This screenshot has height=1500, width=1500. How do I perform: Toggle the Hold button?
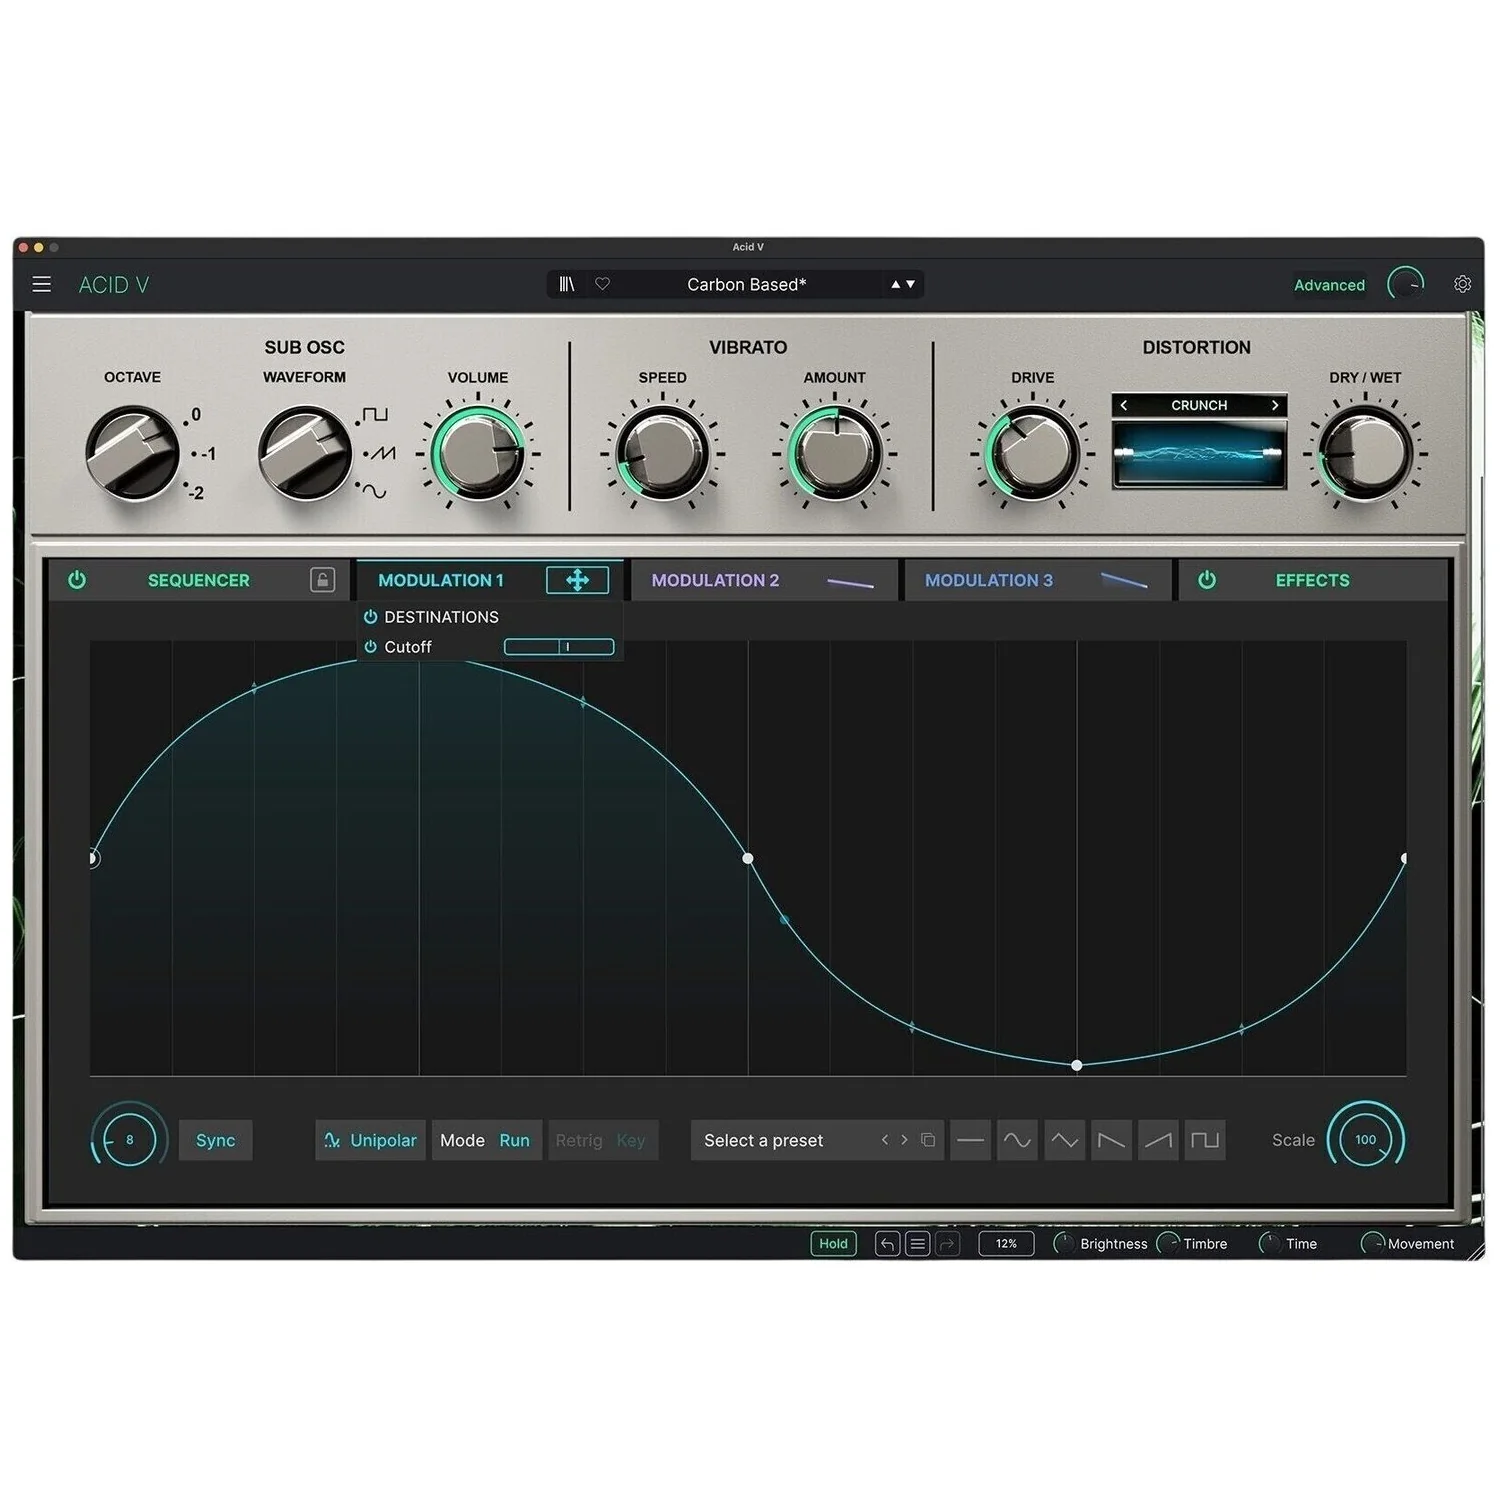pos(833,1244)
